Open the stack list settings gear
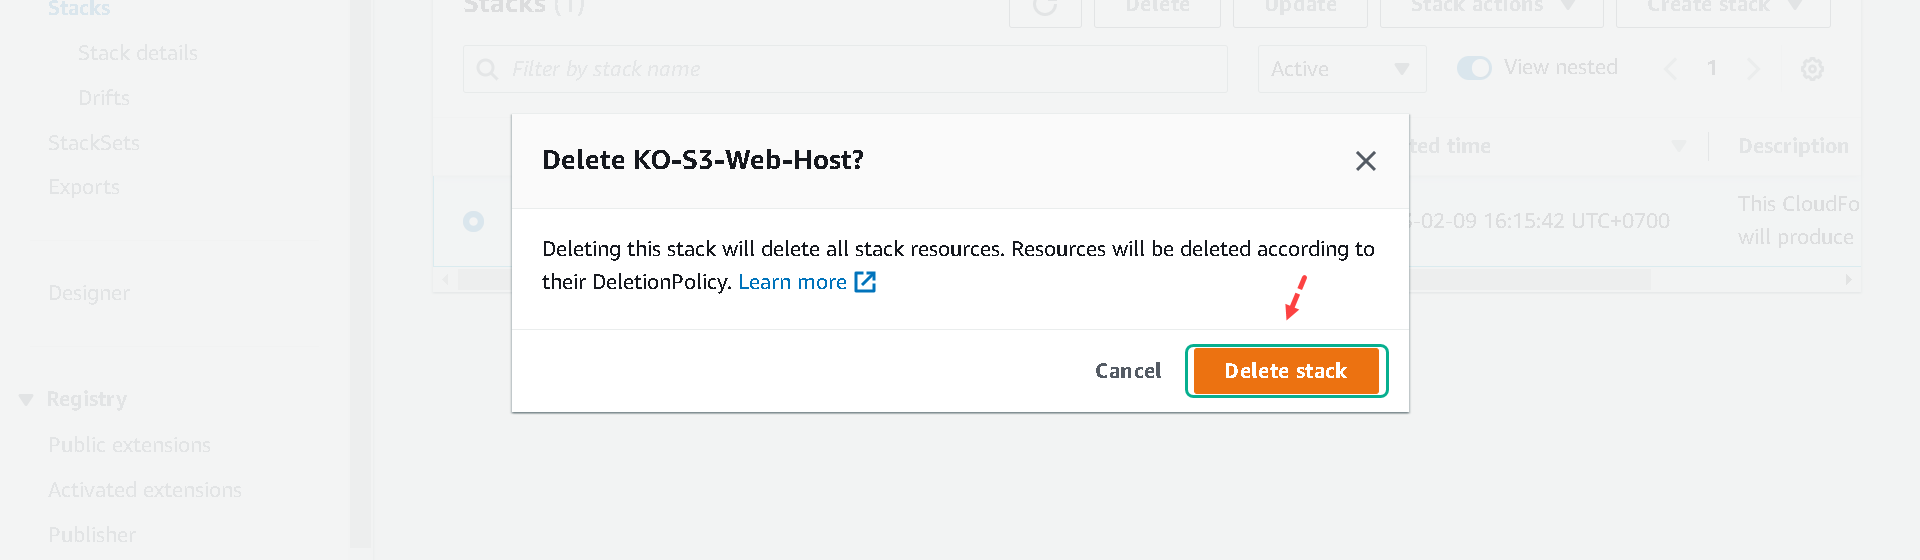 [1812, 69]
